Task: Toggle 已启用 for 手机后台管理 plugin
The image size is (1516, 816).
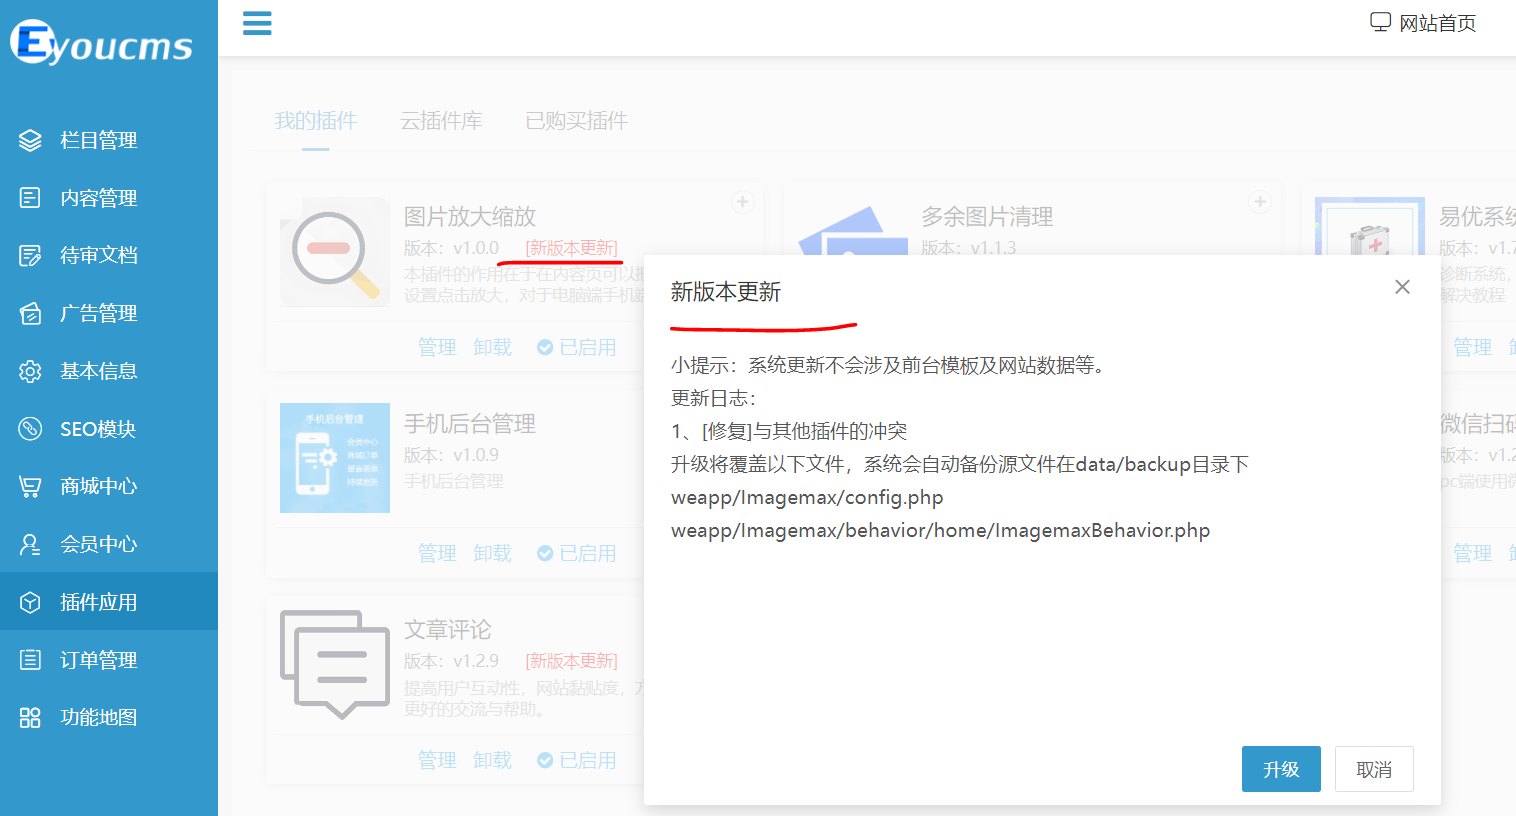Action: pyautogui.click(x=577, y=552)
